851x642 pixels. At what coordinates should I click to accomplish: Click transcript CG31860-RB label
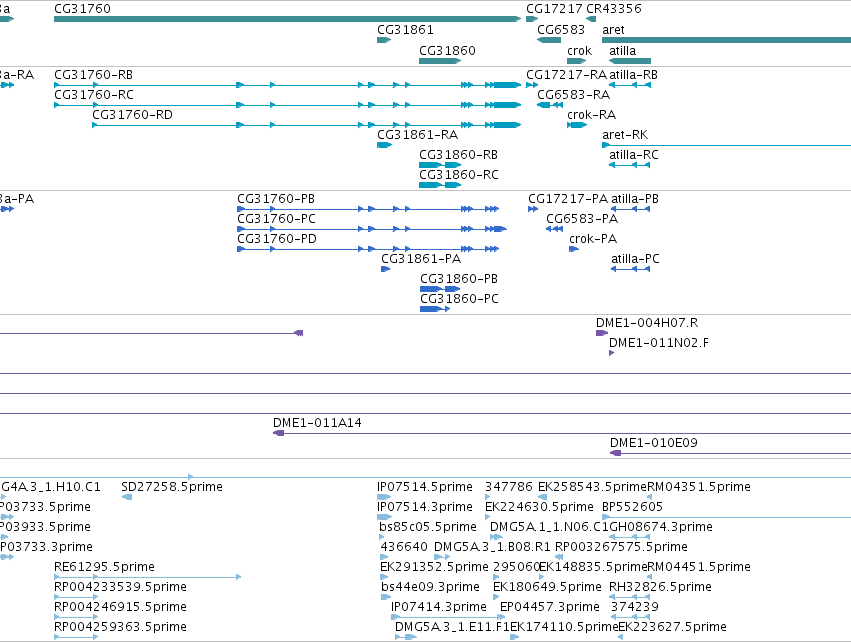pyautogui.click(x=459, y=155)
